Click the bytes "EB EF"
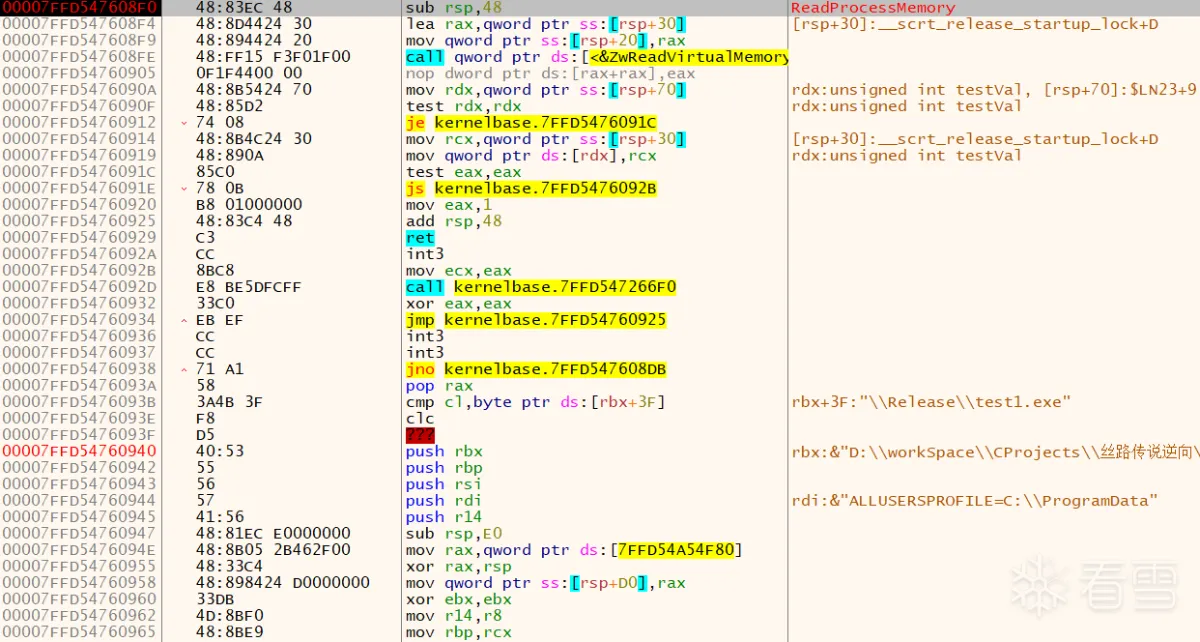The image size is (1200, 642). (x=220, y=320)
